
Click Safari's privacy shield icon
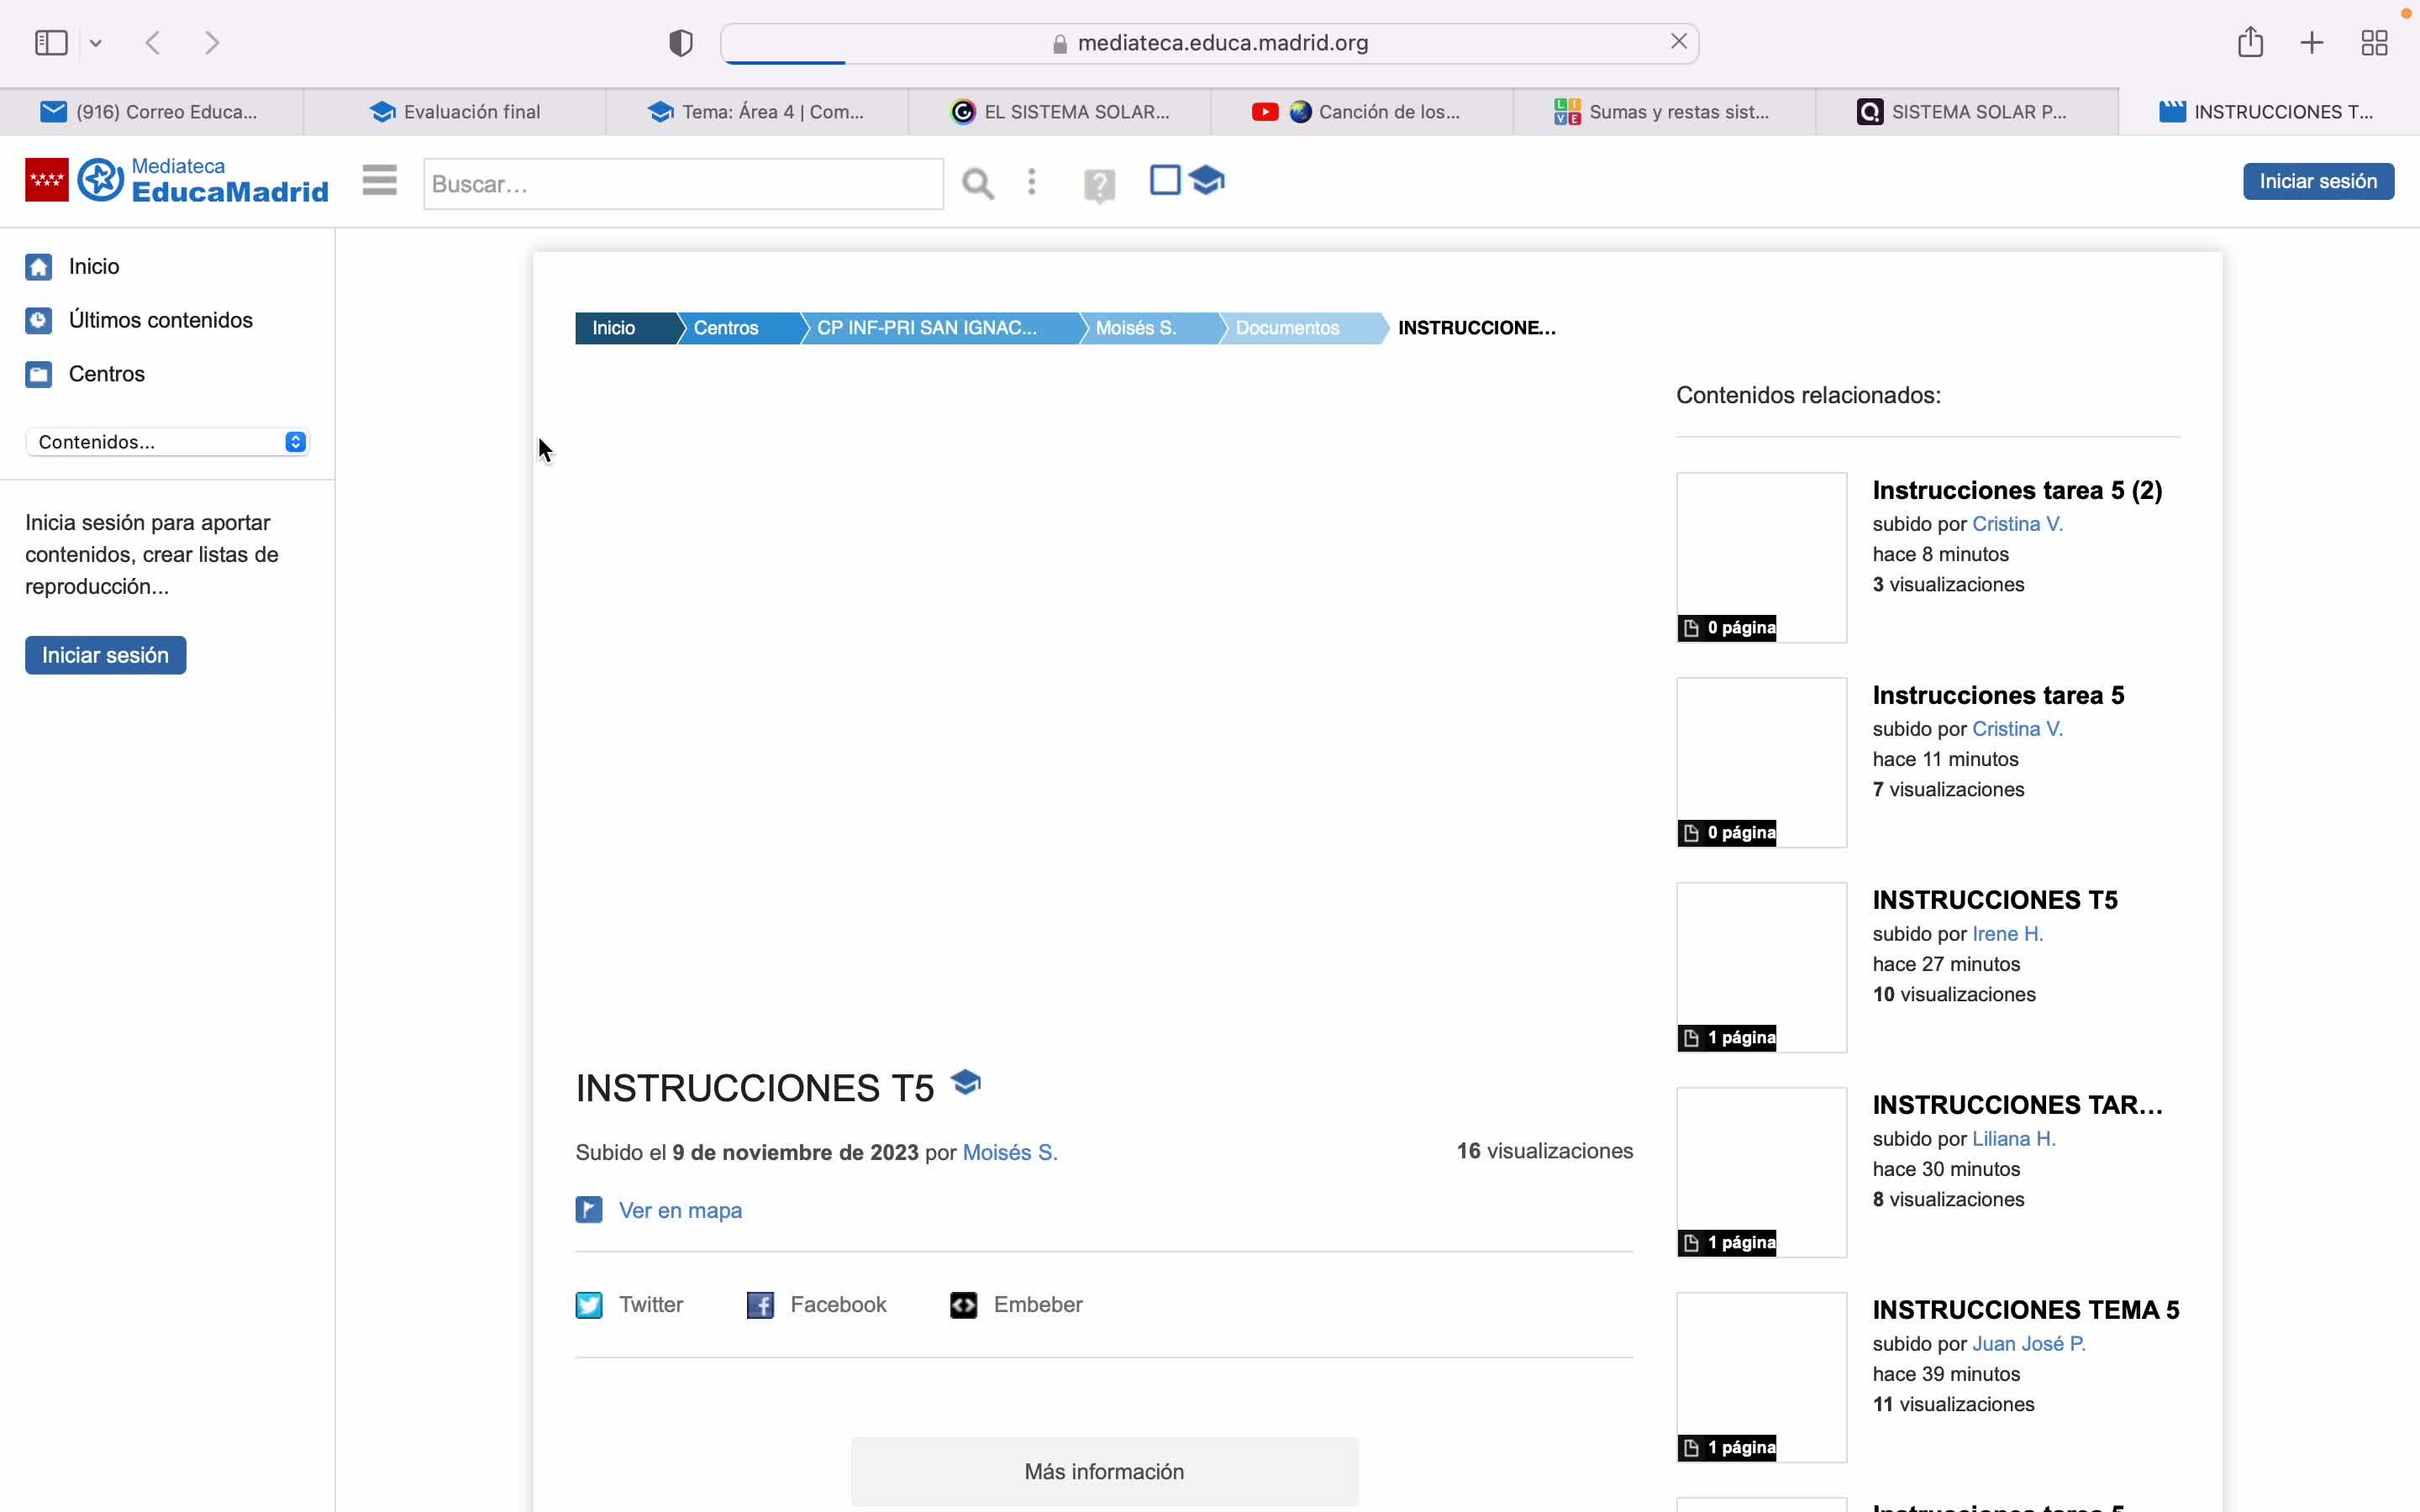[681, 43]
